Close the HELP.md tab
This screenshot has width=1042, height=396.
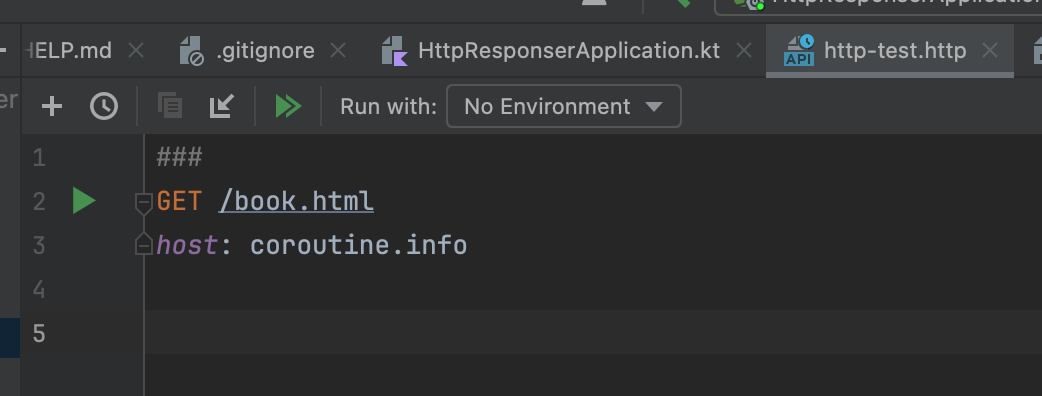[x=136, y=50]
